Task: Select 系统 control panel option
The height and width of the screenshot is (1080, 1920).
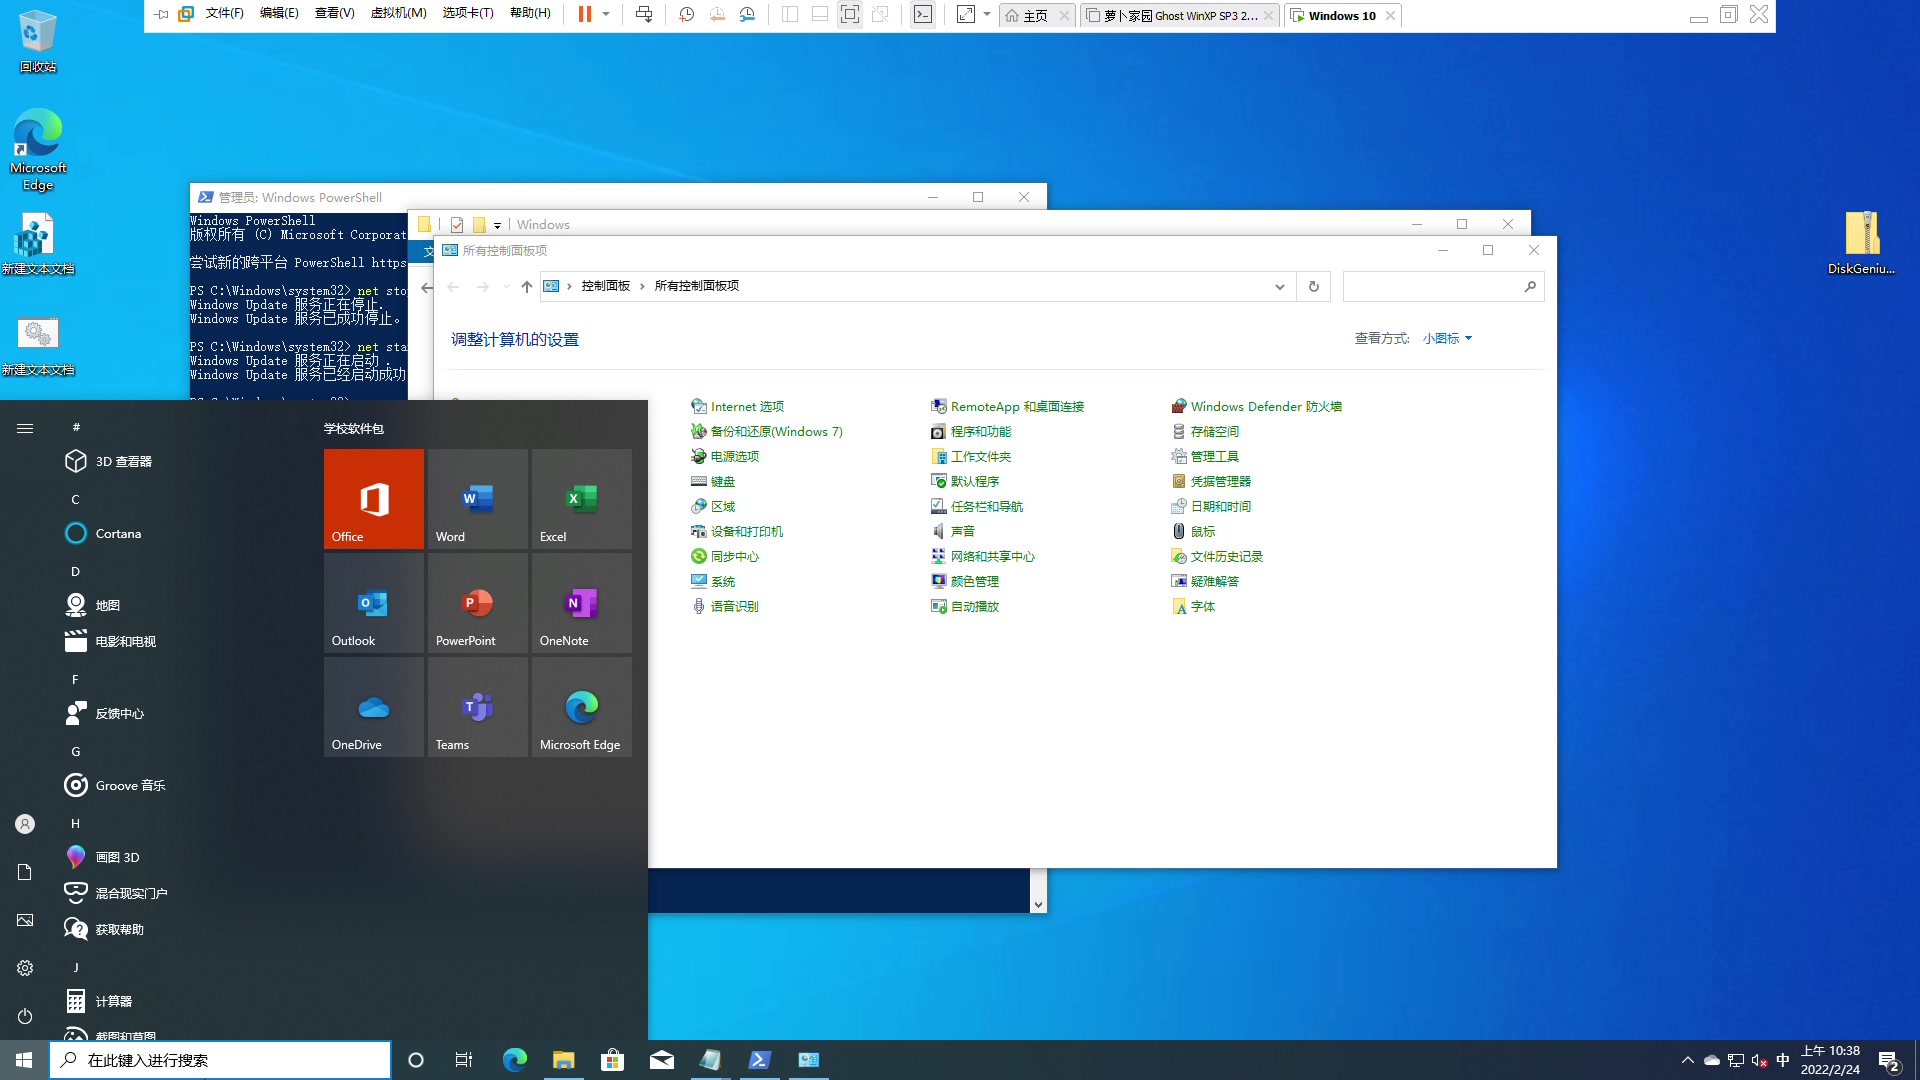Action: [723, 580]
